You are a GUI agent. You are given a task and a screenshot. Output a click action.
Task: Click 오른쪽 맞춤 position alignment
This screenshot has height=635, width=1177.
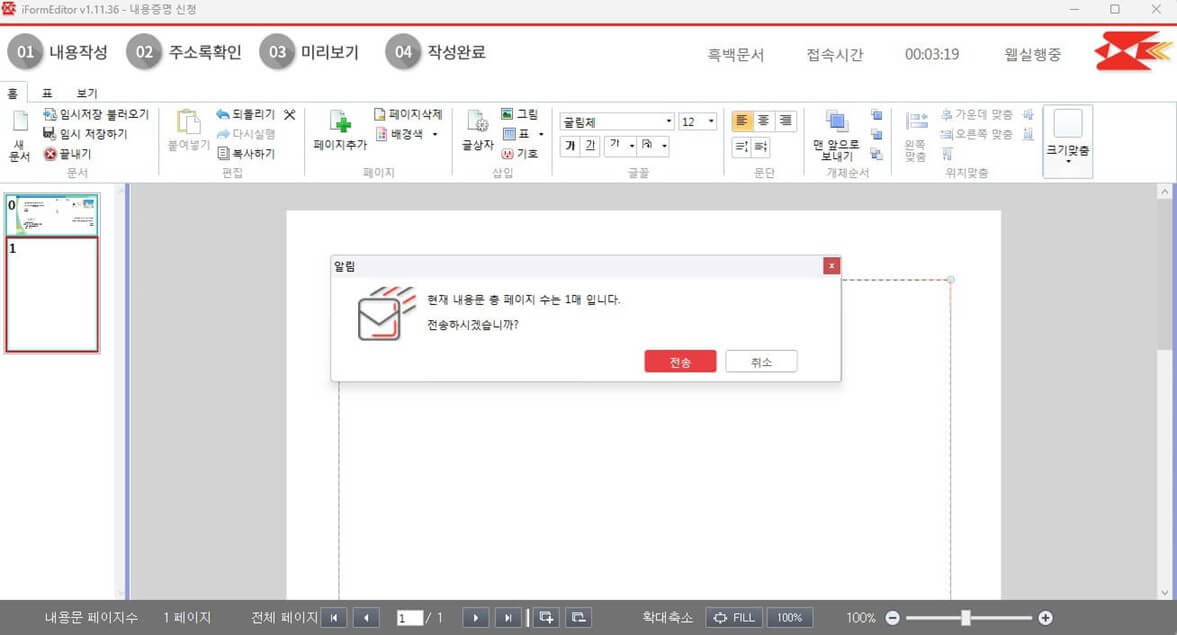977,134
